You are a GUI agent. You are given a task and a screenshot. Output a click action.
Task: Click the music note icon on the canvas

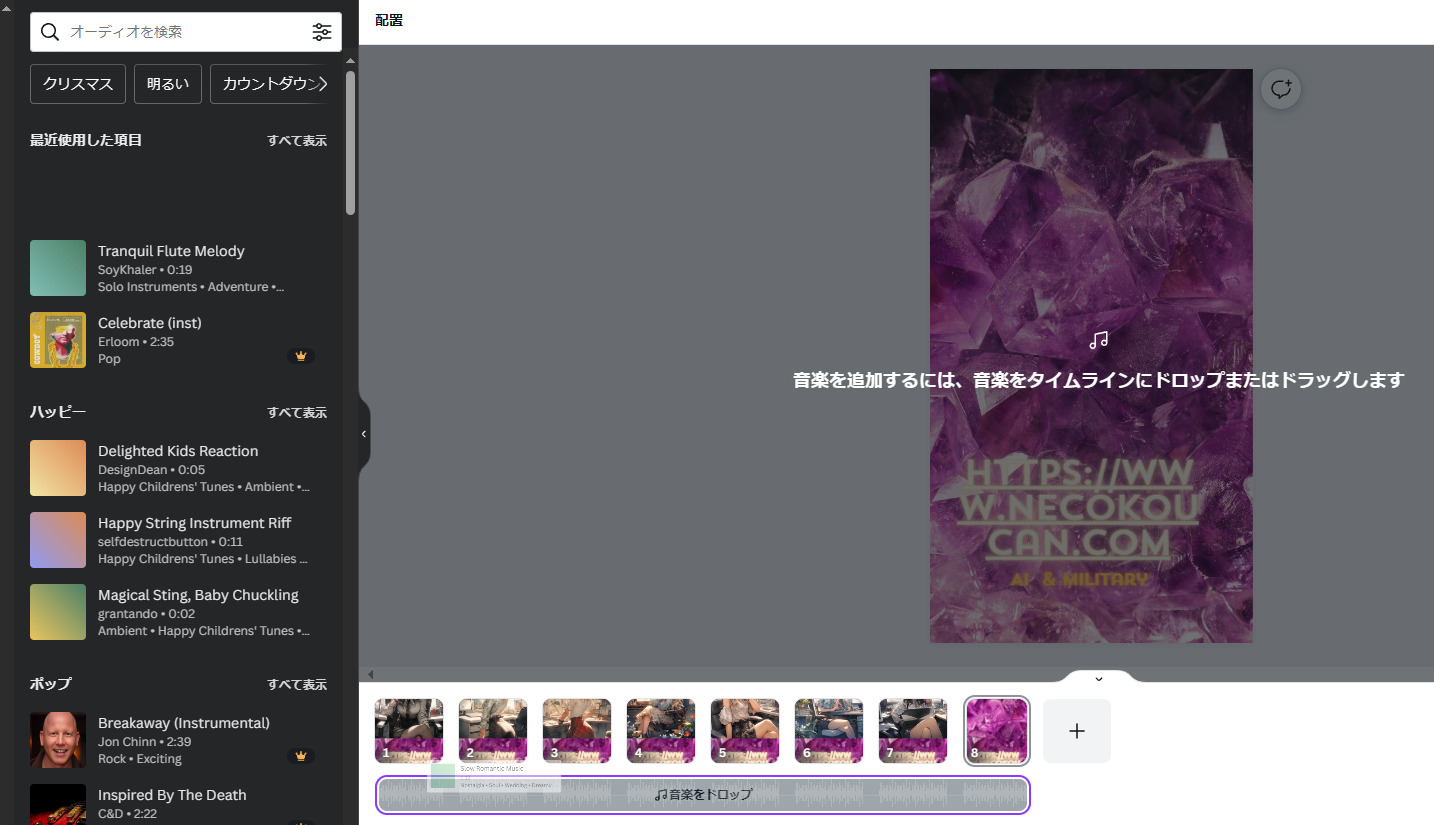click(x=1099, y=340)
